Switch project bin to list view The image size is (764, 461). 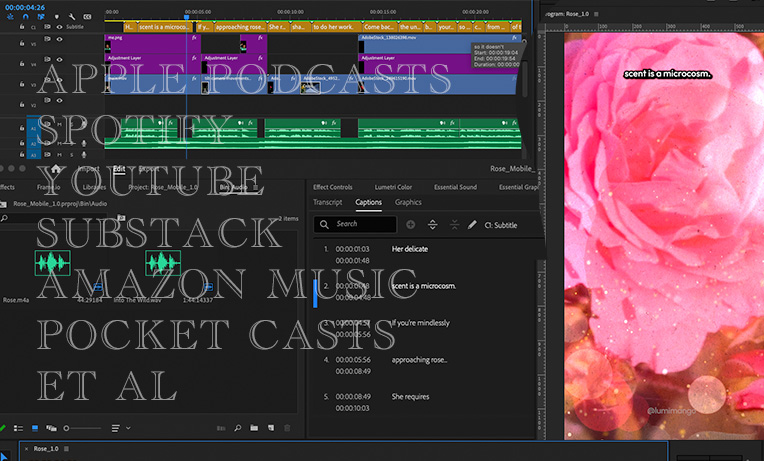[19, 428]
